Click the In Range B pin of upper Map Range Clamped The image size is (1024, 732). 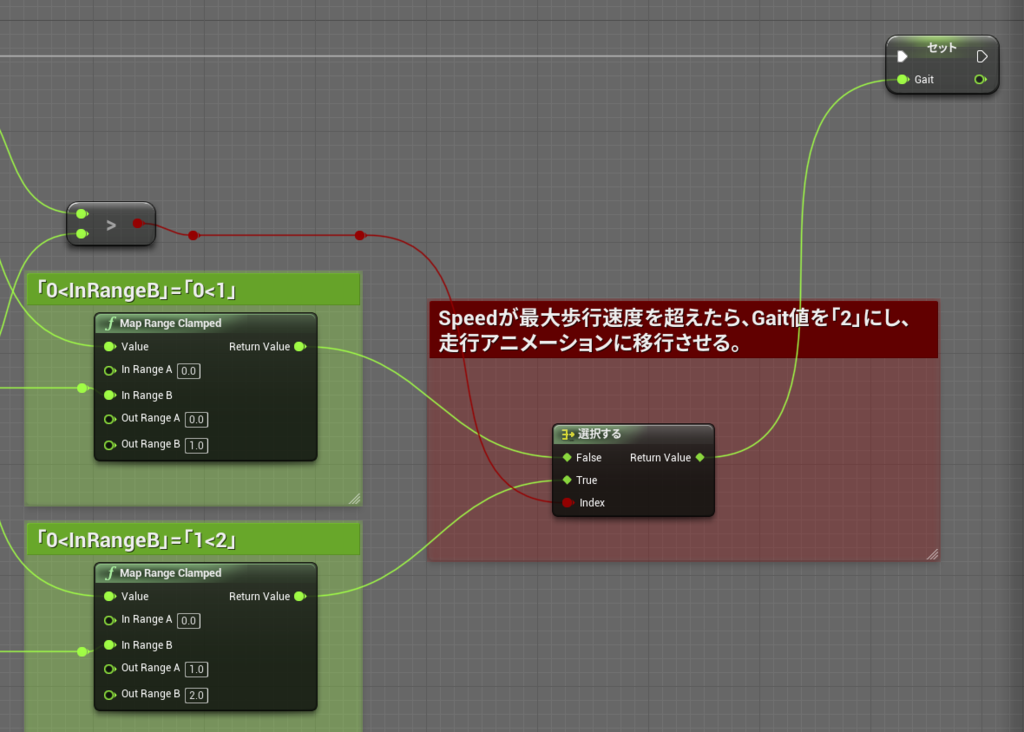(110, 395)
